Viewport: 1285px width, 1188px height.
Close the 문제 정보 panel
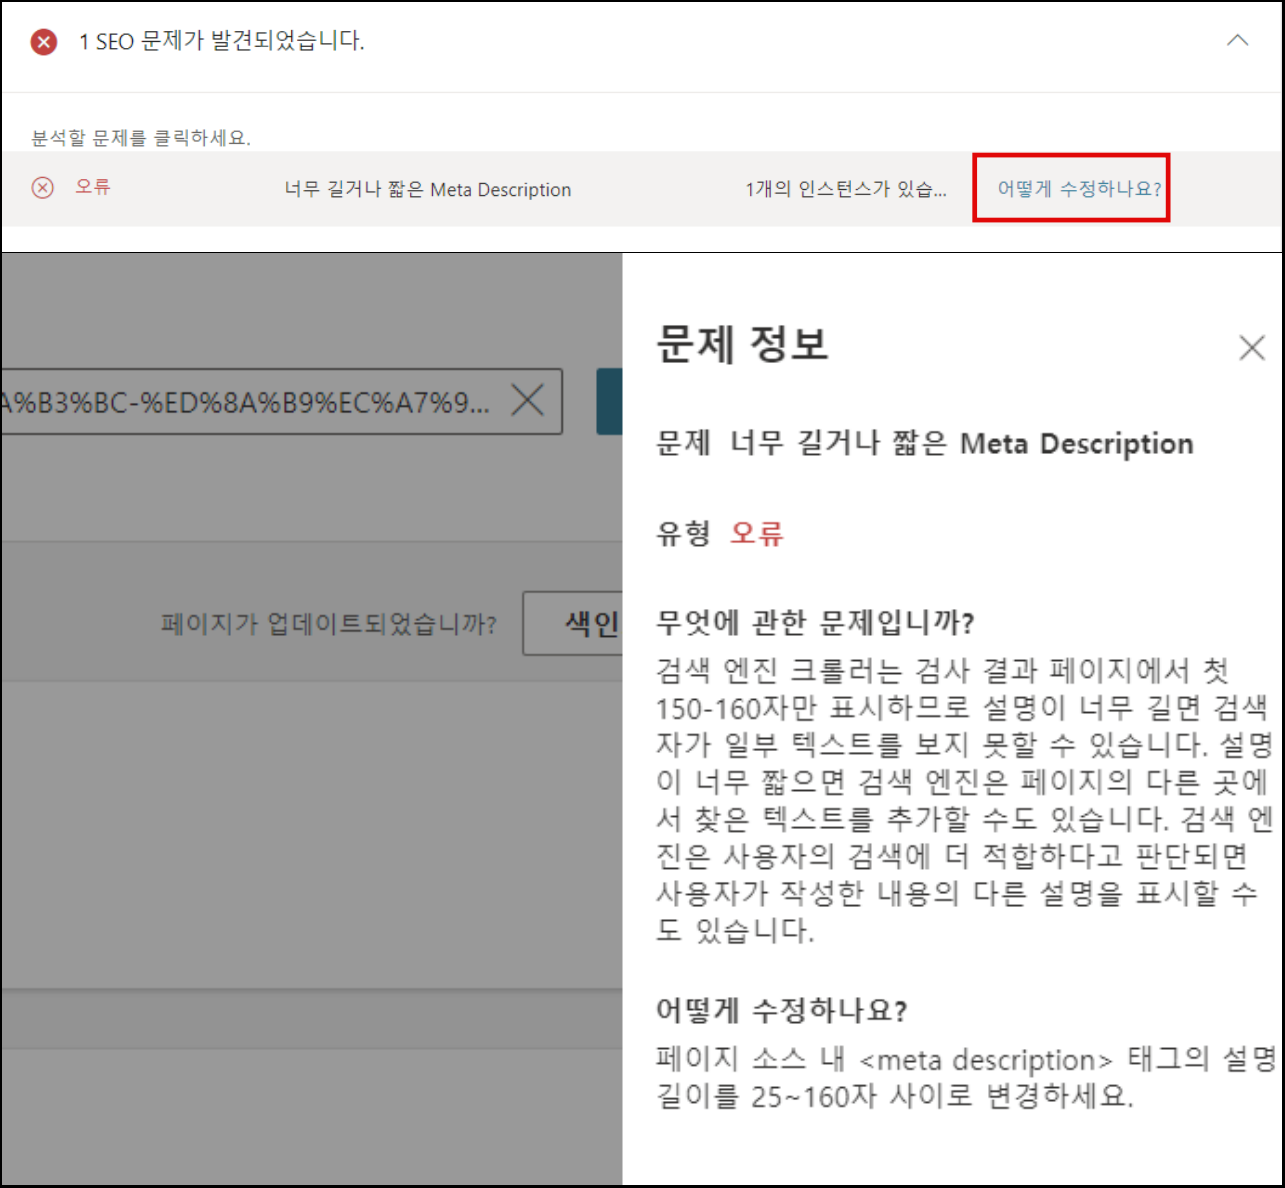click(1252, 348)
